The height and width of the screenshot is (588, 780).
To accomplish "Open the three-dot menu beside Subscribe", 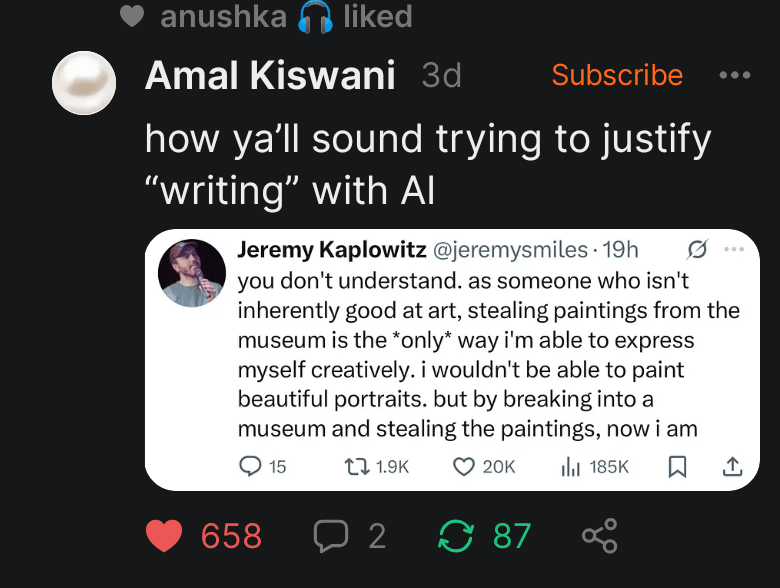I will 734,76.
